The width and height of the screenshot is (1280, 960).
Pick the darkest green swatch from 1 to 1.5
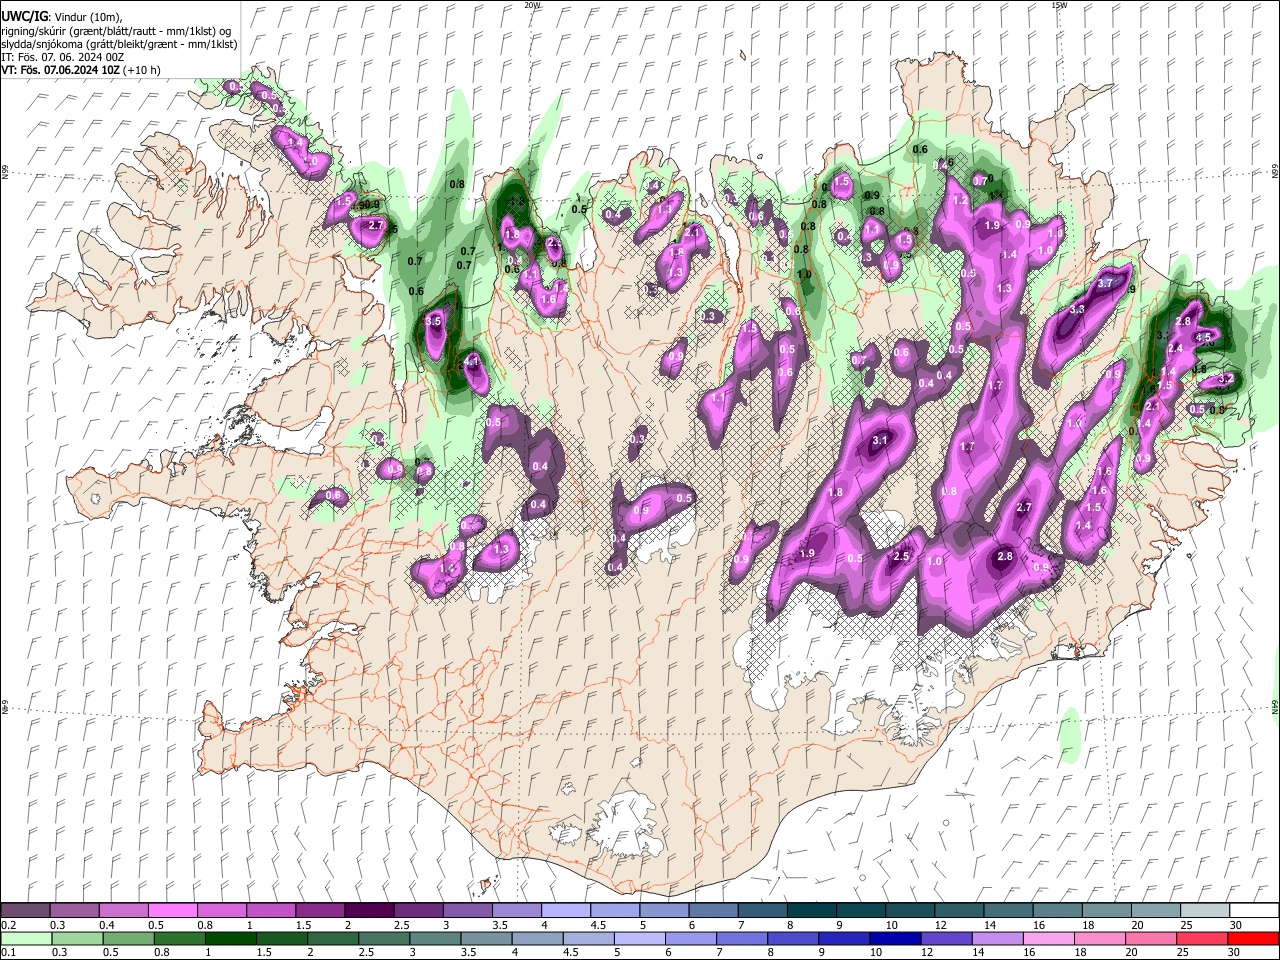click(x=230, y=938)
